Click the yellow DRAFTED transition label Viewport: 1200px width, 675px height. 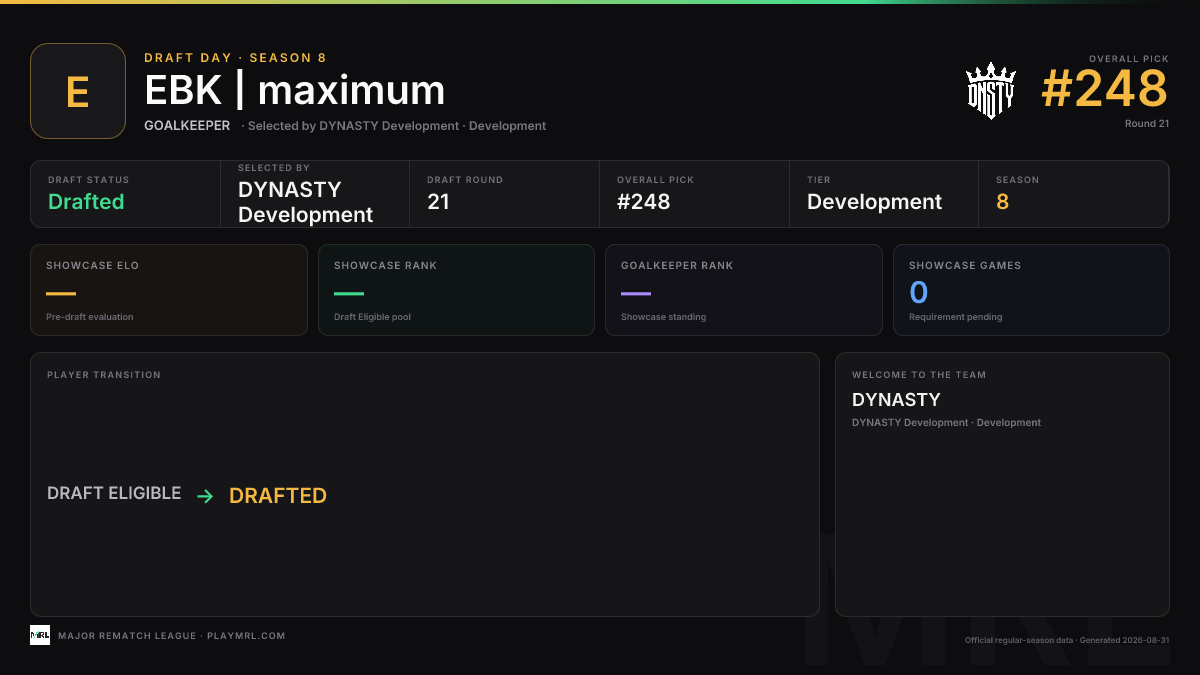pyautogui.click(x=278, y=496)
